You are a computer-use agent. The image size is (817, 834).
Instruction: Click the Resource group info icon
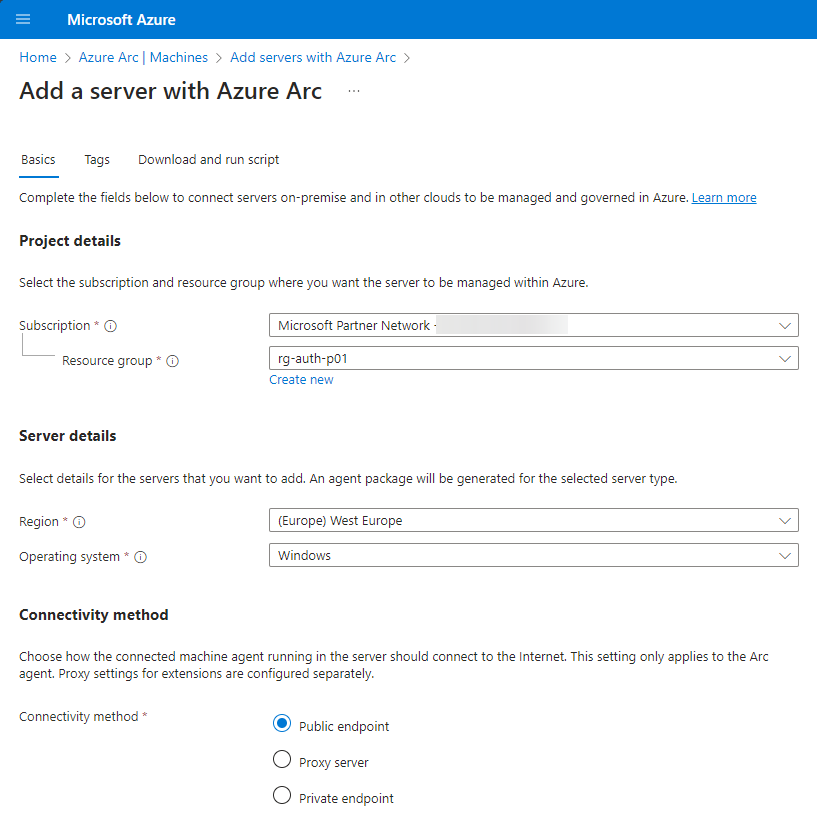pos(172,361)
